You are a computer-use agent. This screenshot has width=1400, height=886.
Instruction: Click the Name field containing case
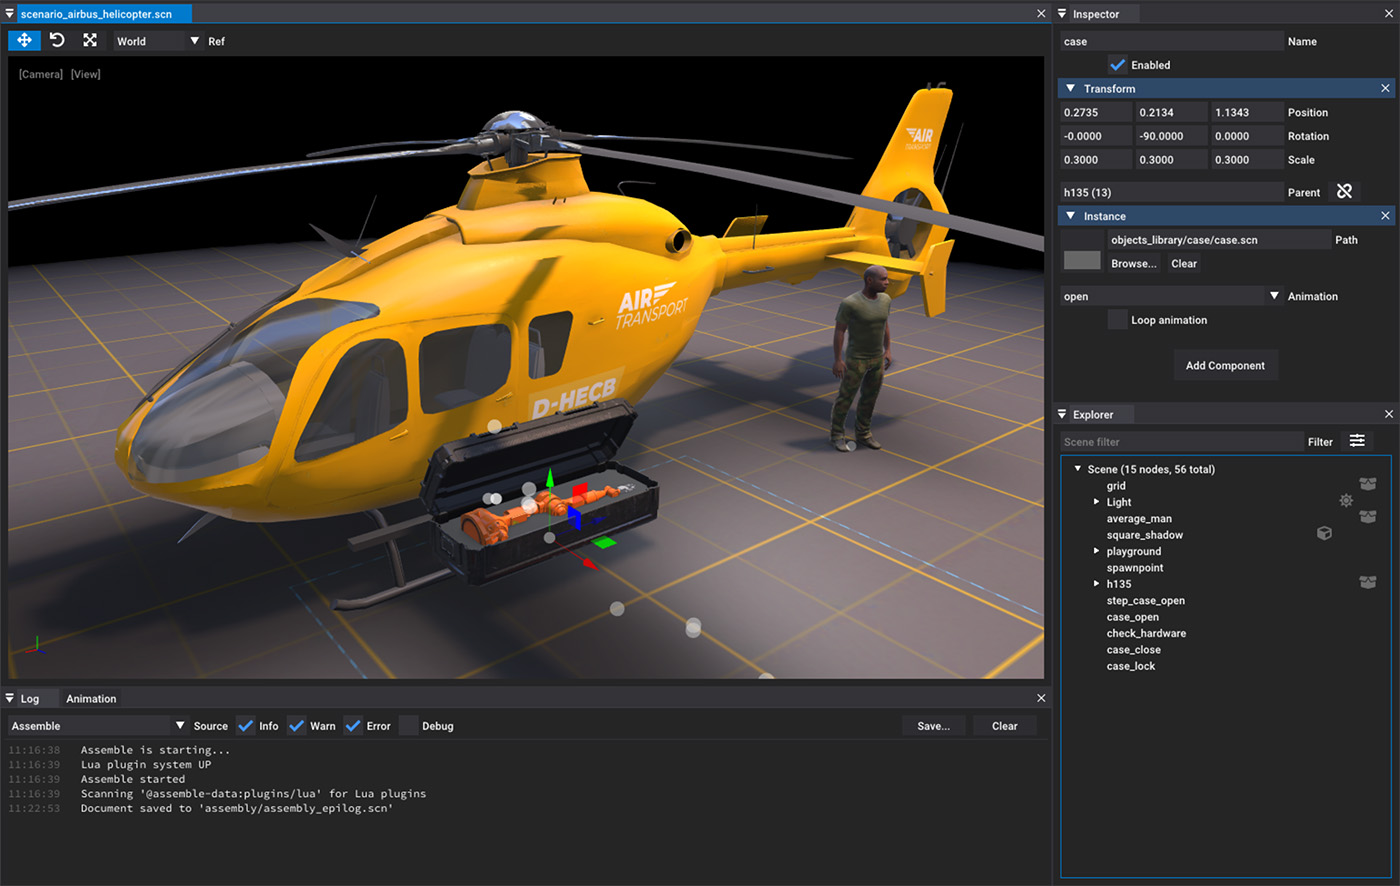[1172, 41]
